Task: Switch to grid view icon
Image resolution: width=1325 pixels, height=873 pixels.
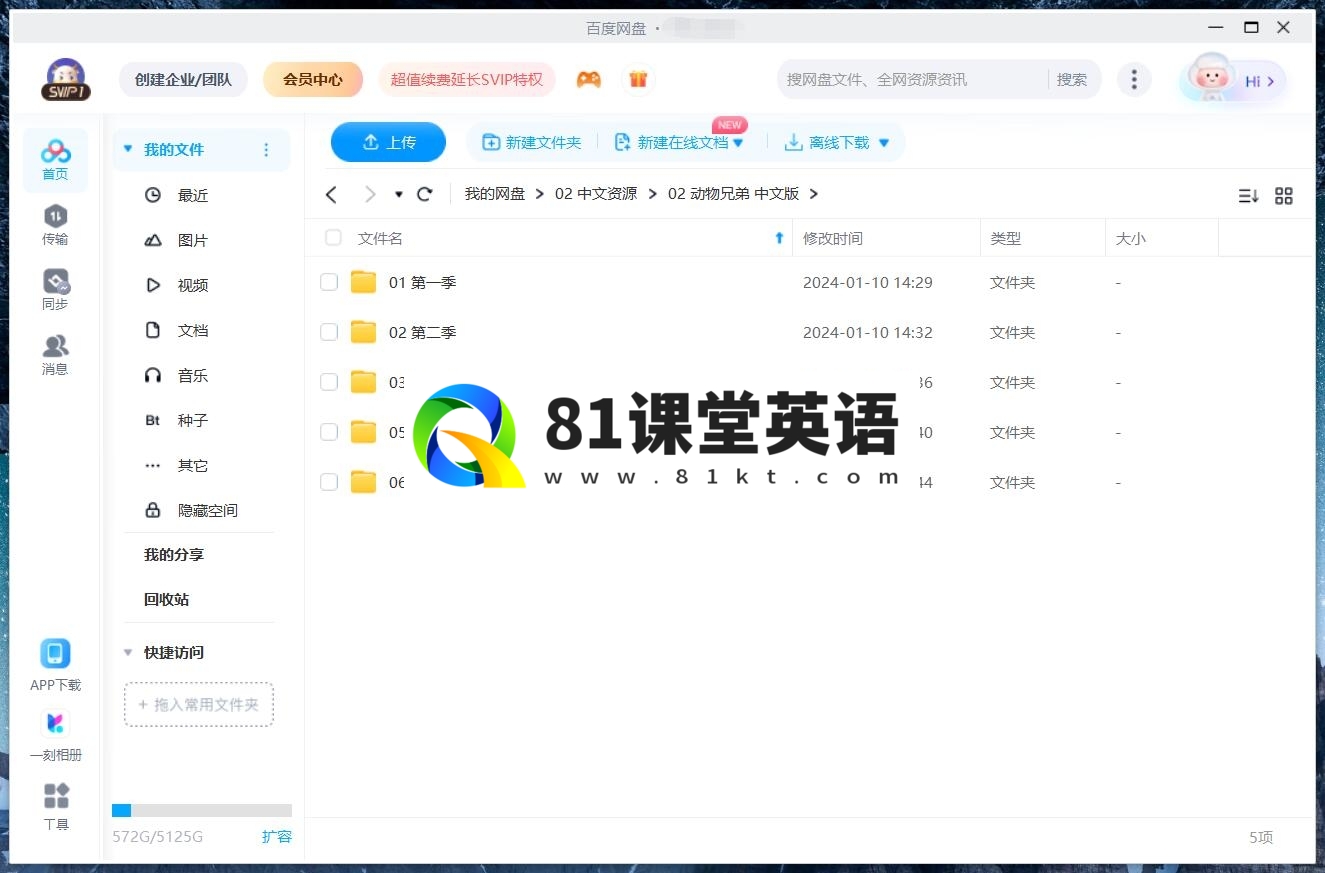Action: click(x=1284, y=196)
